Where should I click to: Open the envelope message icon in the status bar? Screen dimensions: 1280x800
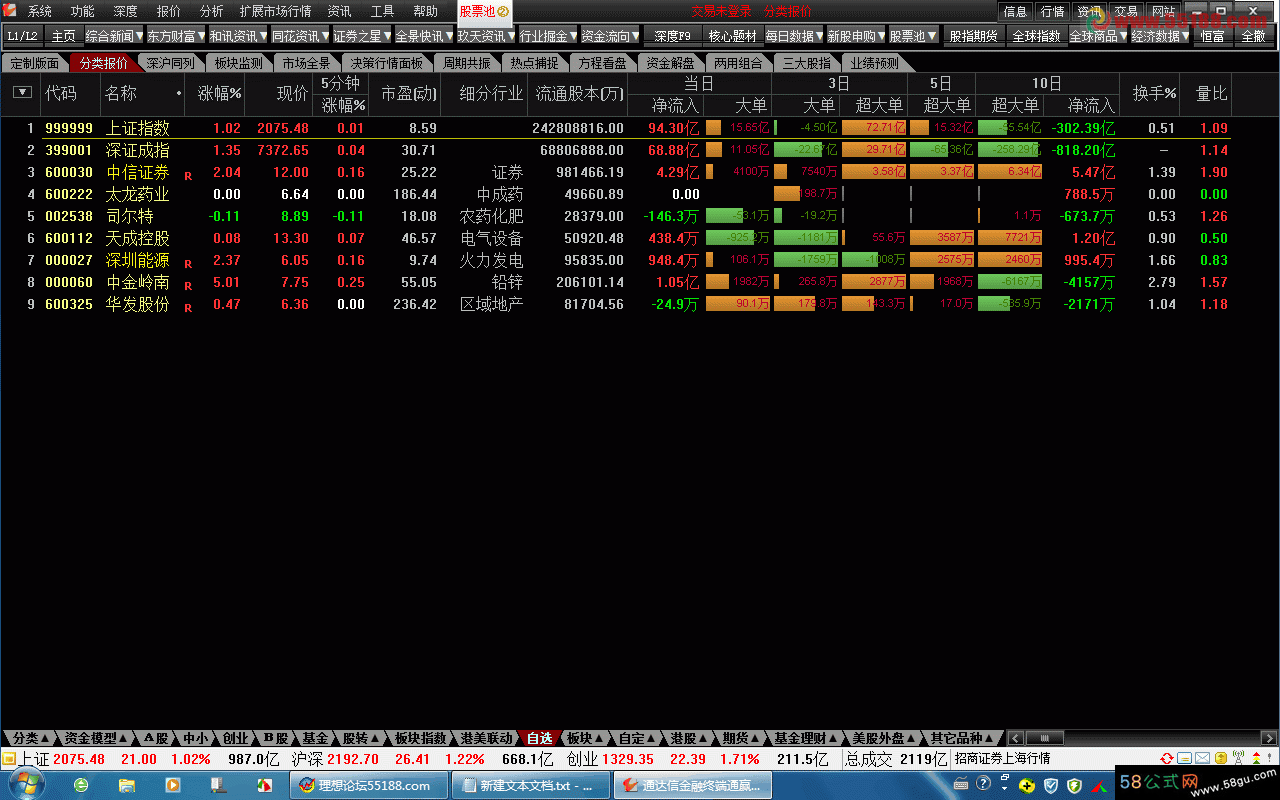pos(1202,759)
